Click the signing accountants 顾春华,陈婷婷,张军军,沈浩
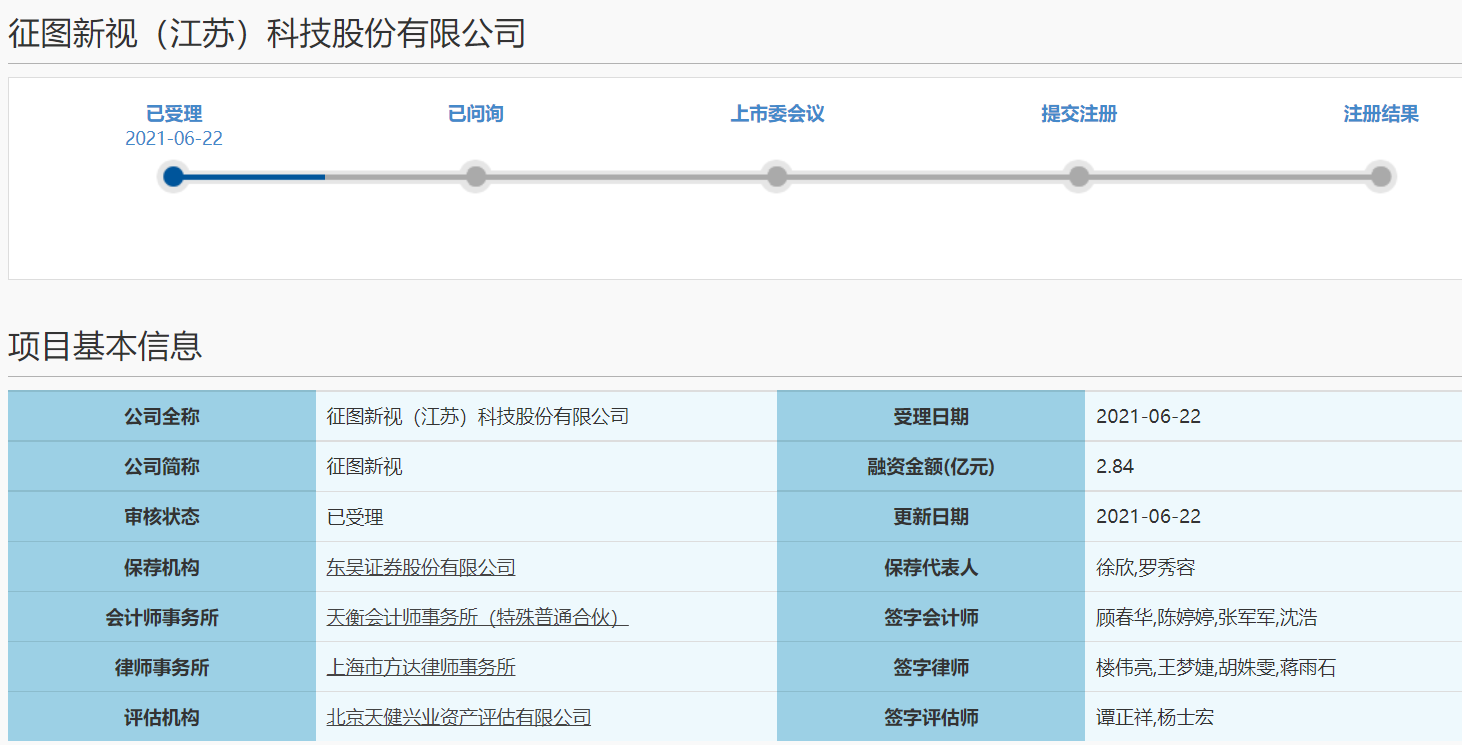This screenshot has height=745, width=1462. tap(1206, 618)
